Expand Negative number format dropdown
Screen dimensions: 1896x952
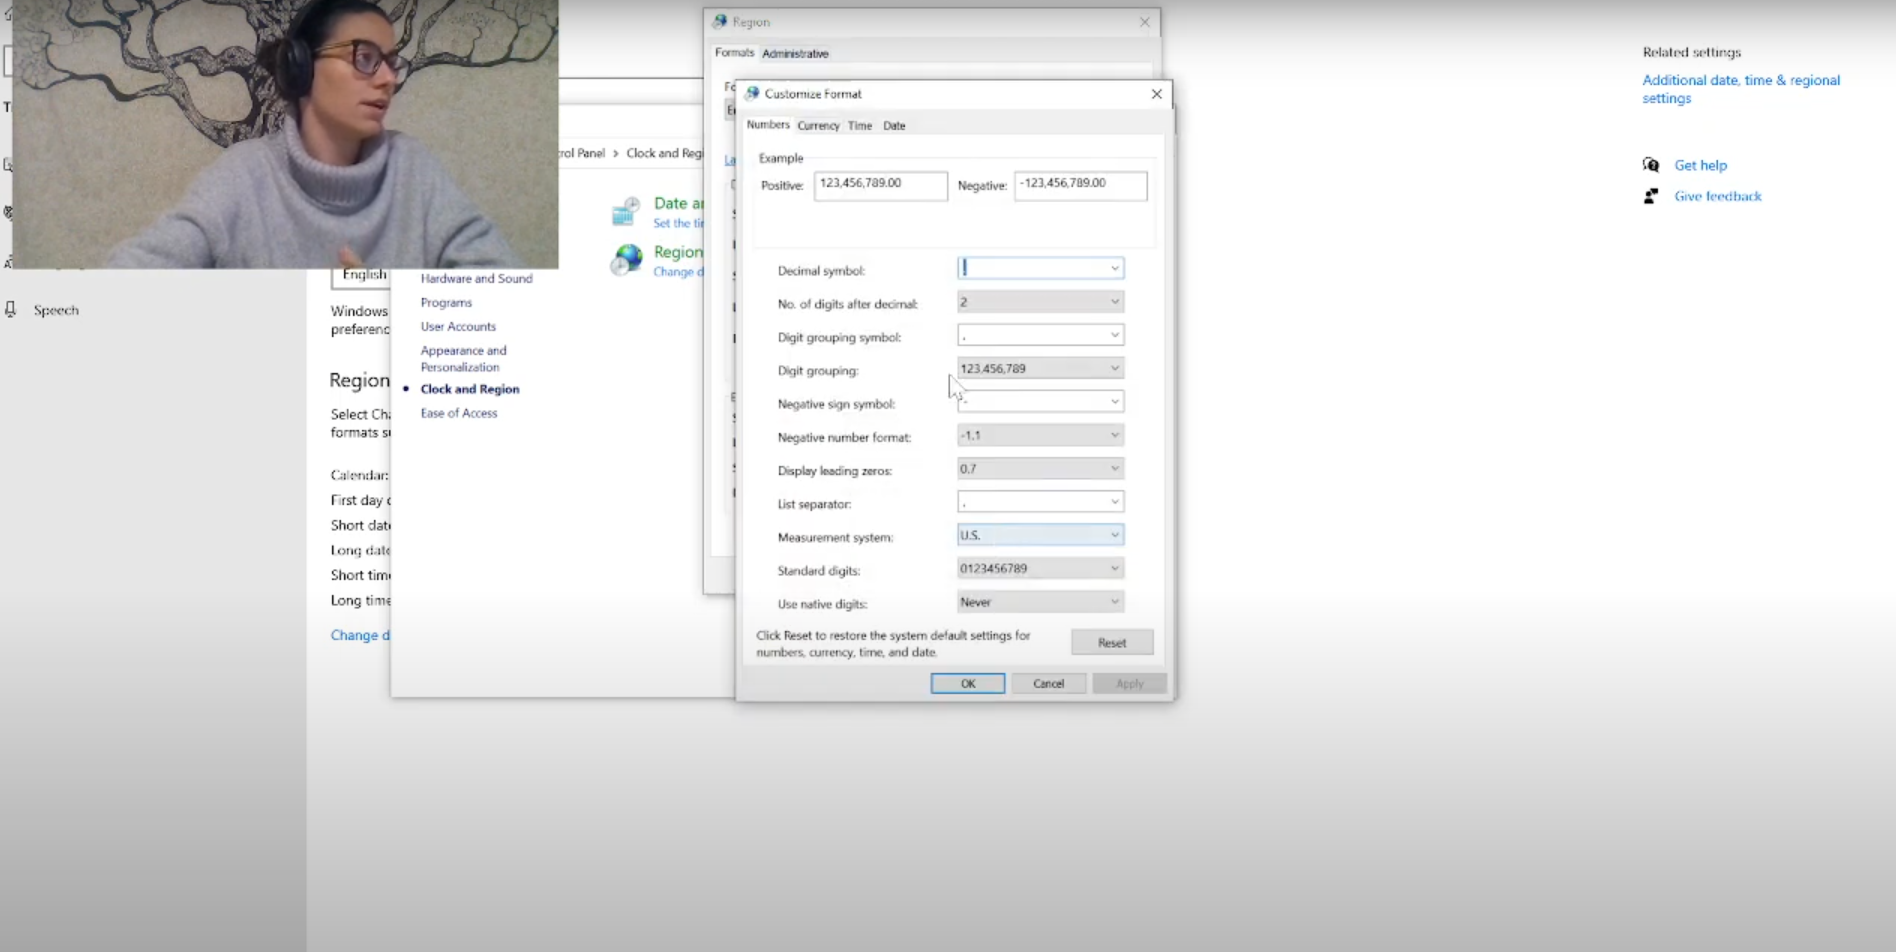[1040, 435]
